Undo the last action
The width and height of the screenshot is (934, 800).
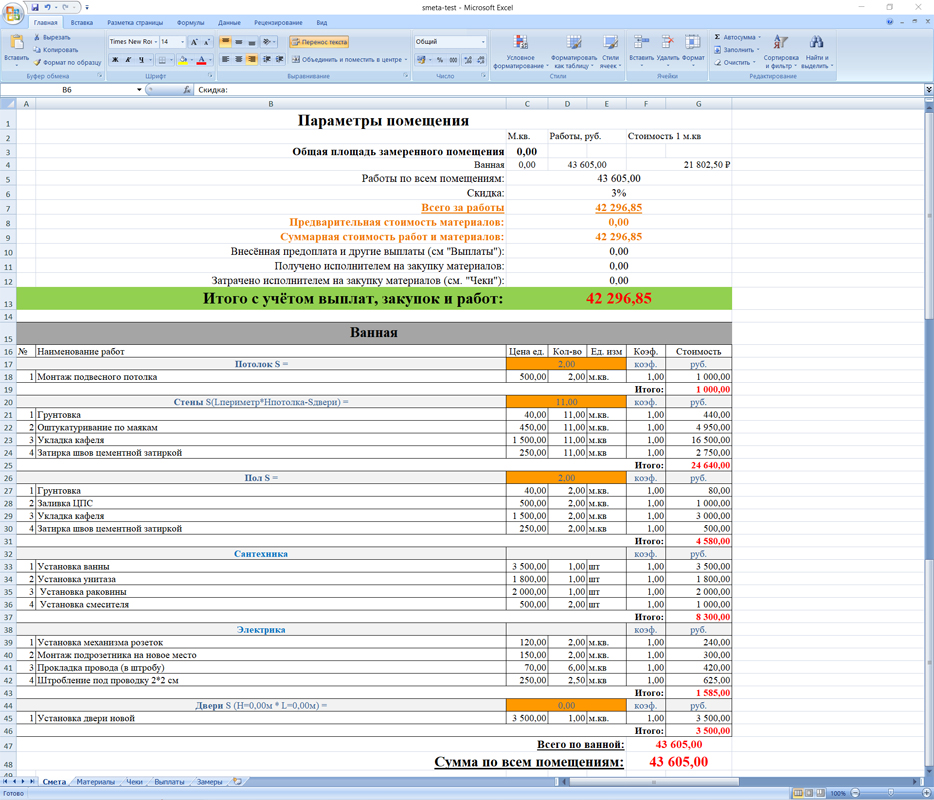coord(48,7)
